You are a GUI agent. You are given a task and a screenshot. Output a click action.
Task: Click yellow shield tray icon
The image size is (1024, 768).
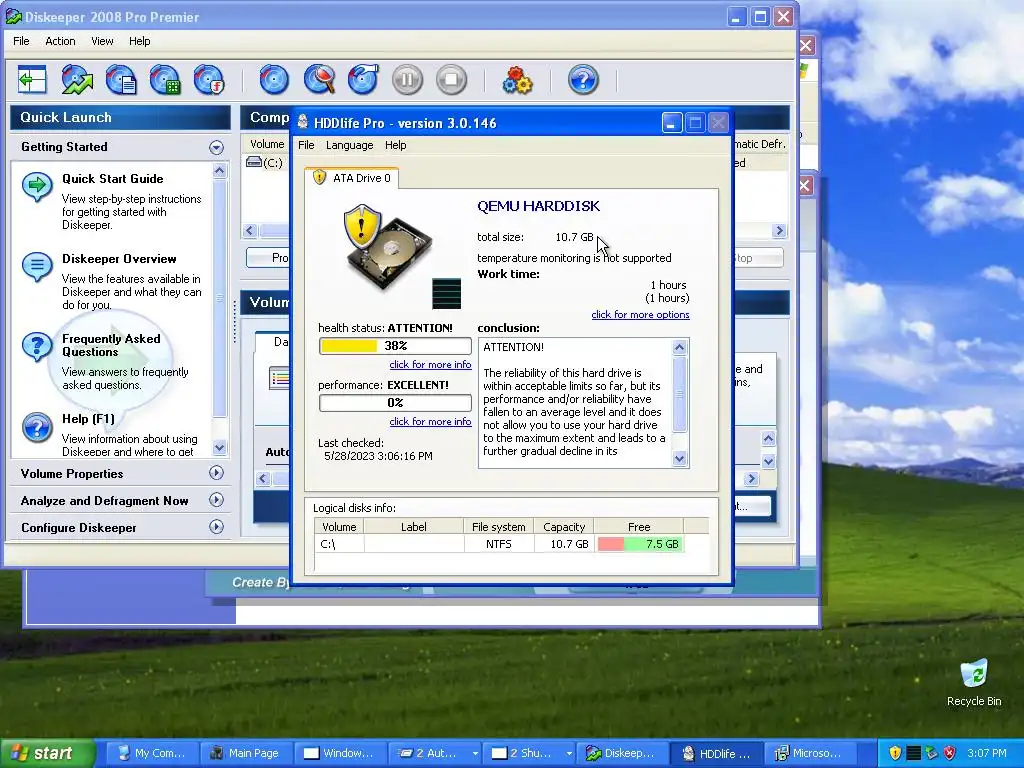pyautogui.click(x=895, y=753)
